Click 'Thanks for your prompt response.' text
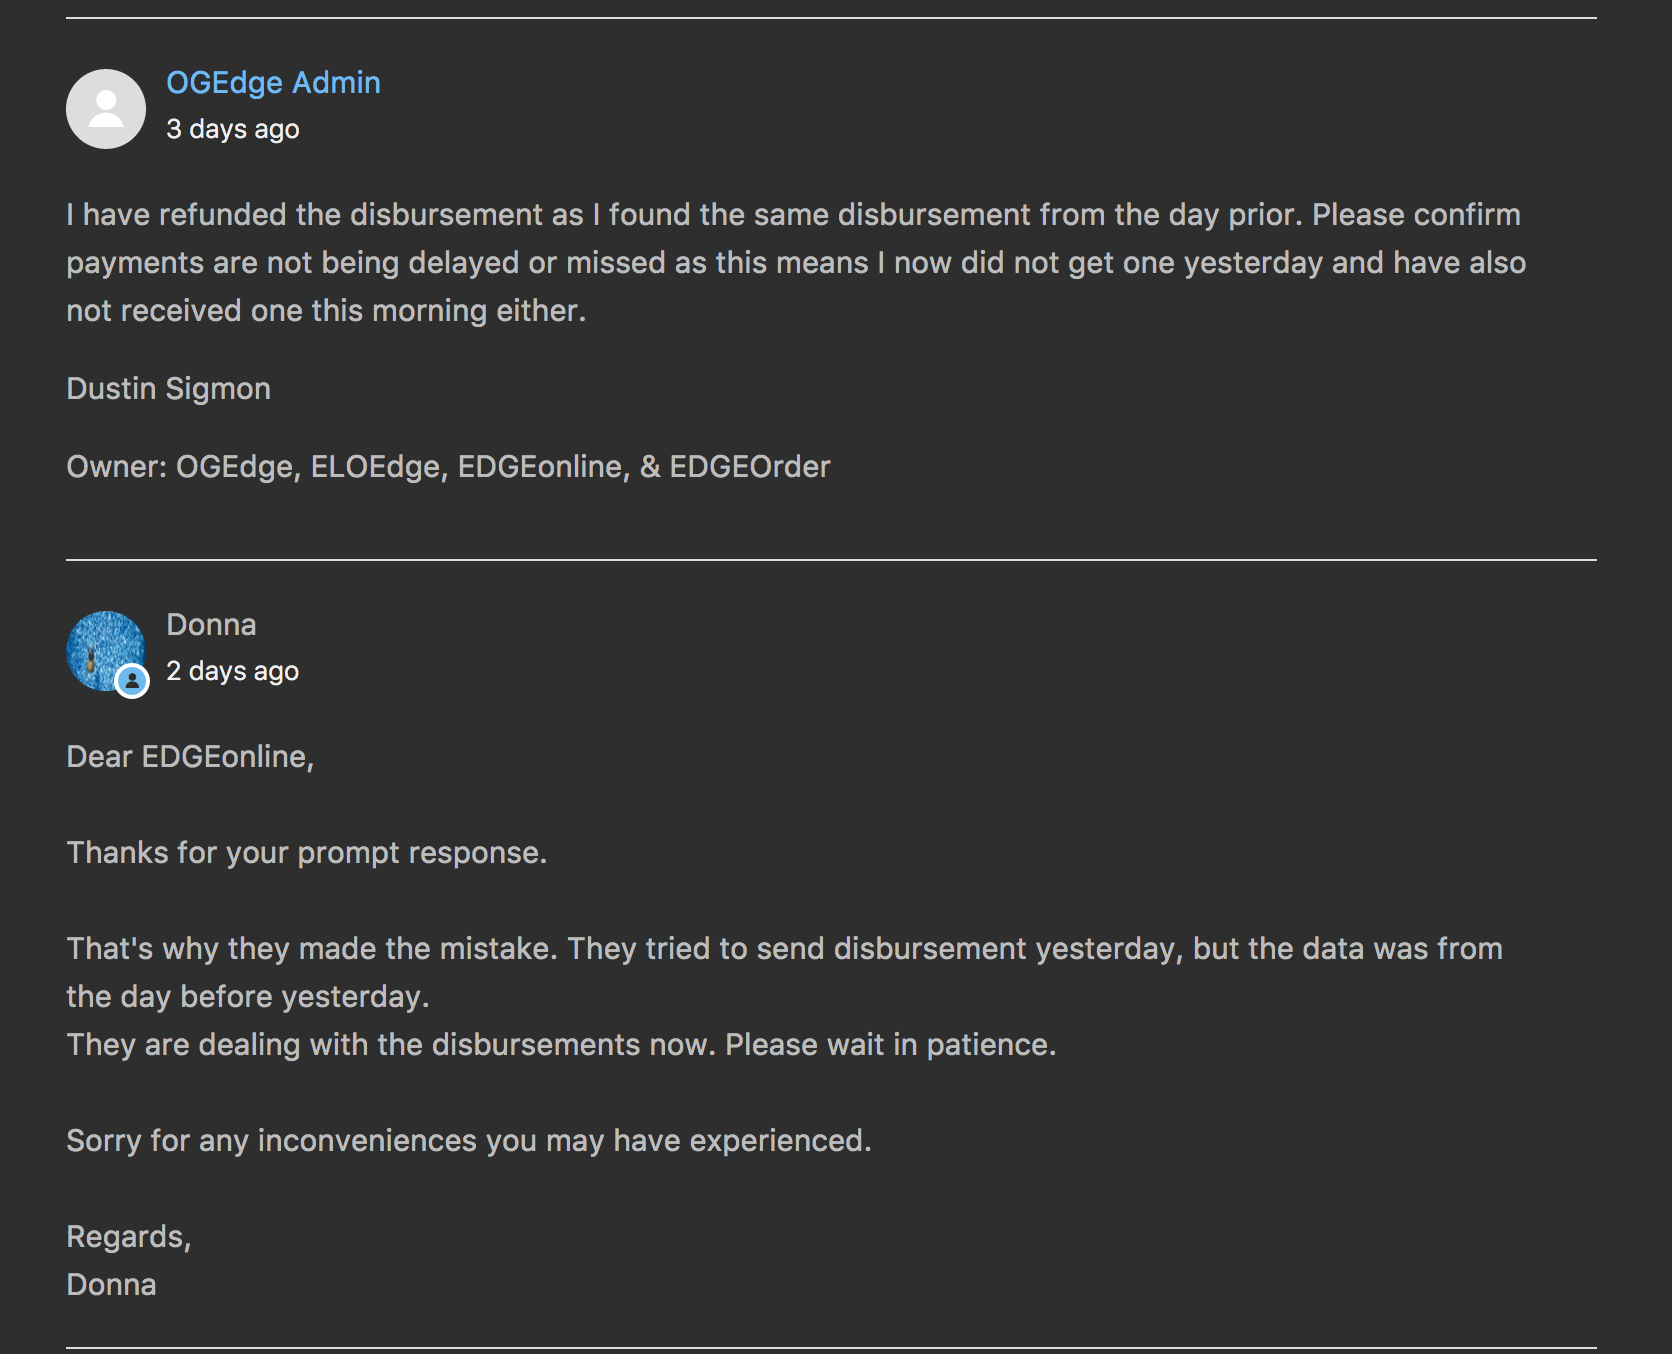Image resolution: width=1672 pixels, height=1354 pixels. pyautogui.click(x=307, y=852)
